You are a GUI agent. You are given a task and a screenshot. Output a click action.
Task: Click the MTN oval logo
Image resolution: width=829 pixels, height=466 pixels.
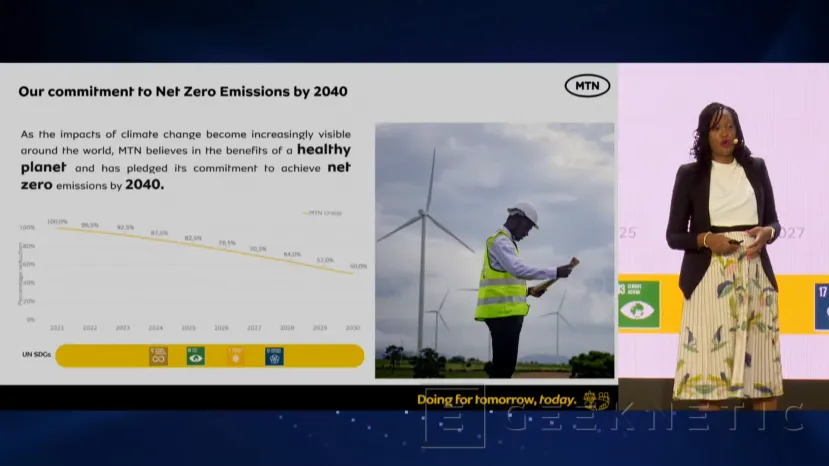coord(587,86)
